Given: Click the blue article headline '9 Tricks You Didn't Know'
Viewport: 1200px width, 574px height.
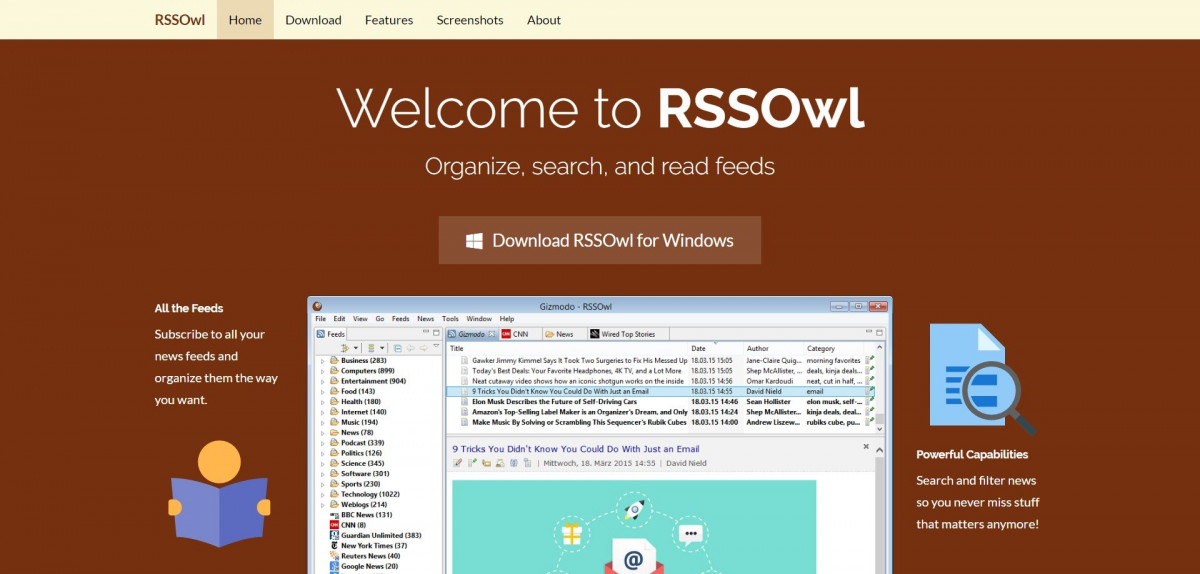Looking at the screenshot, I should tap(576, 449).
